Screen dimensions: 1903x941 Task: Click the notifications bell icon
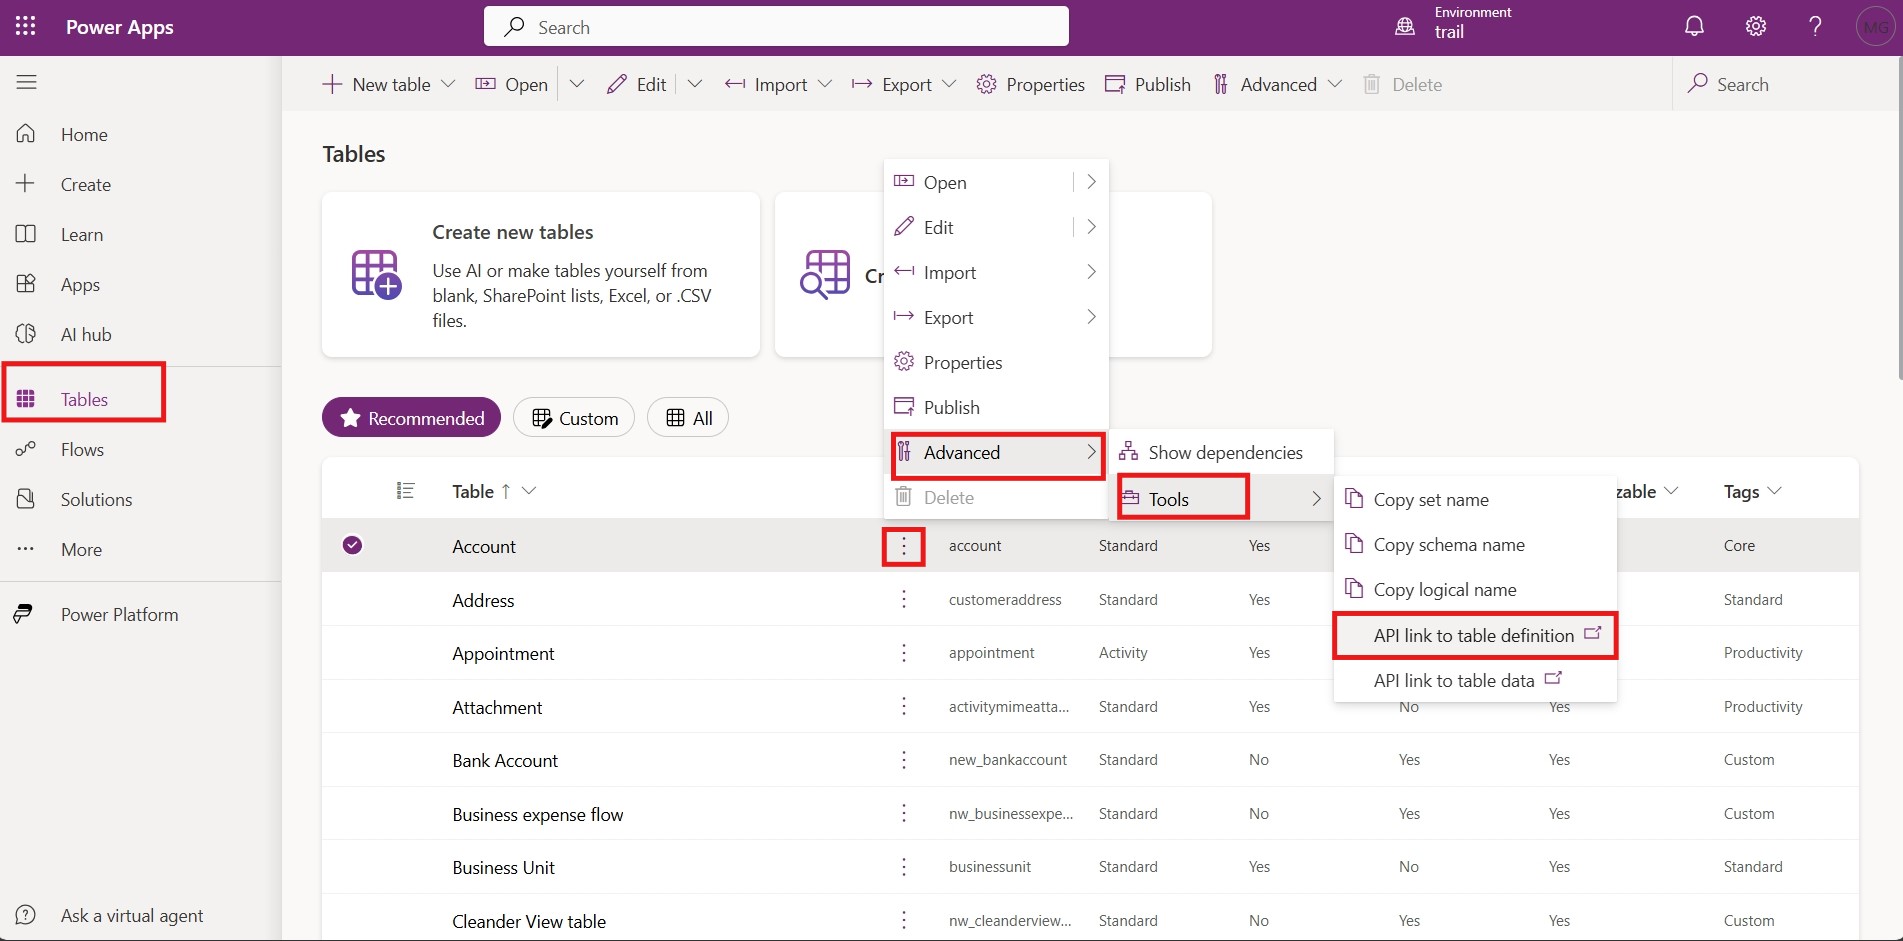point(1694,27)
